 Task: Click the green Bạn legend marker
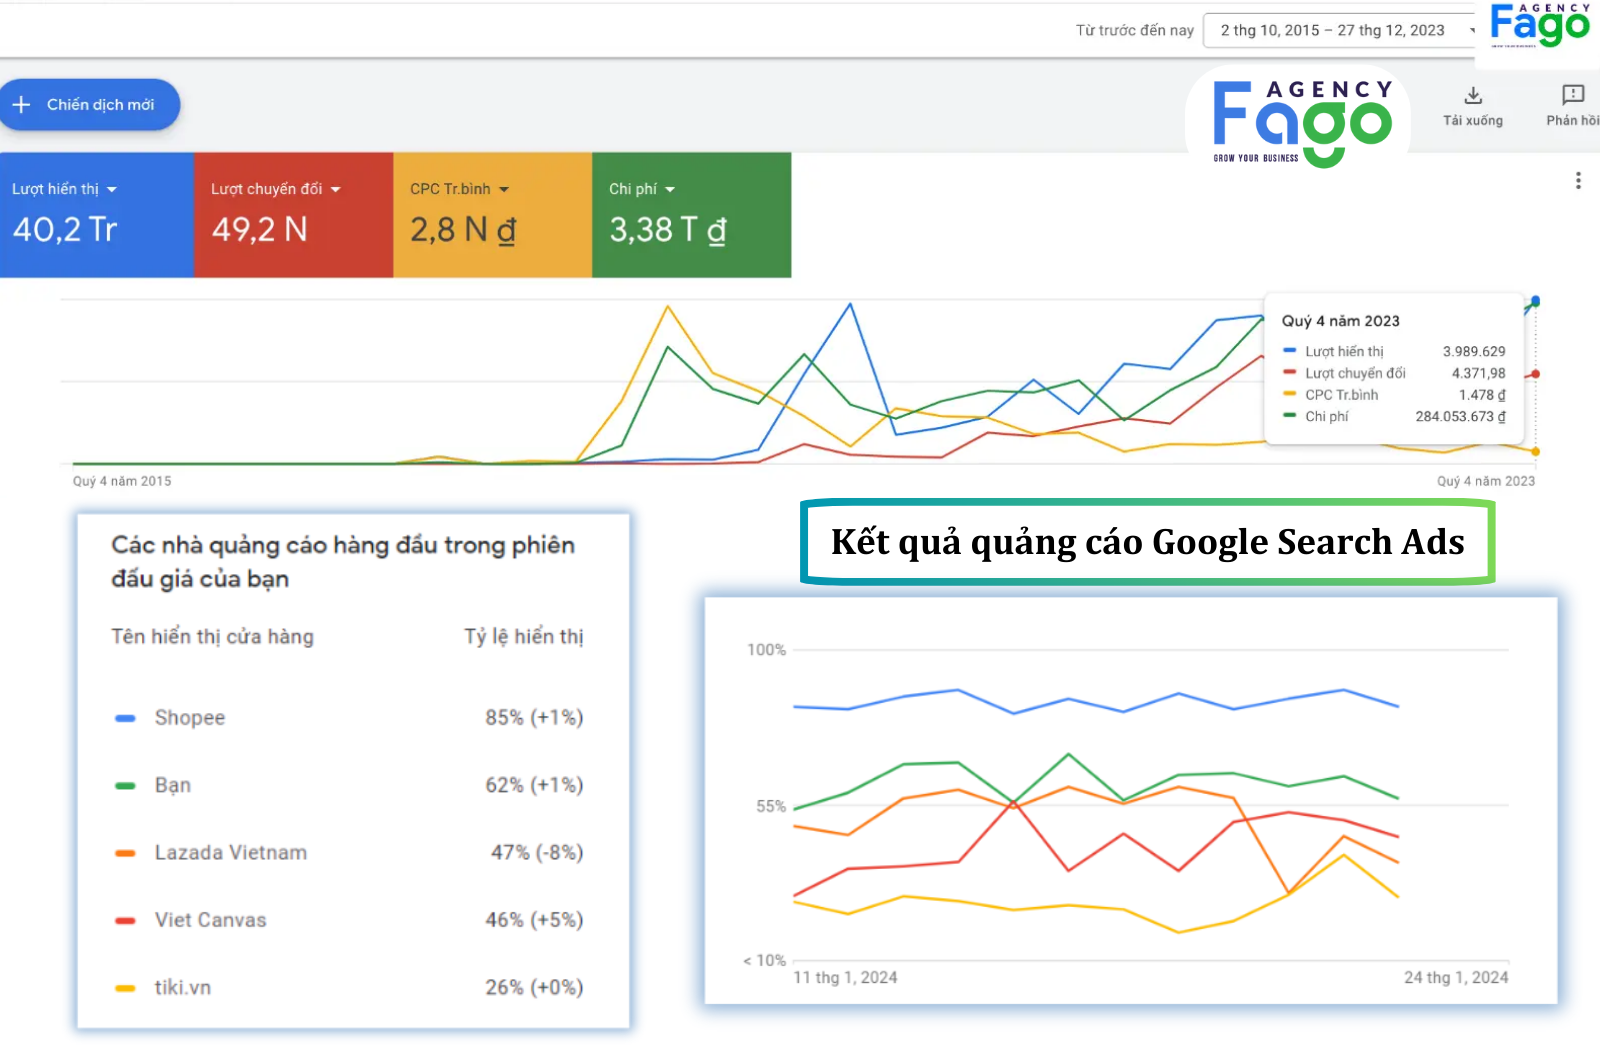click(x=125, y=786)
